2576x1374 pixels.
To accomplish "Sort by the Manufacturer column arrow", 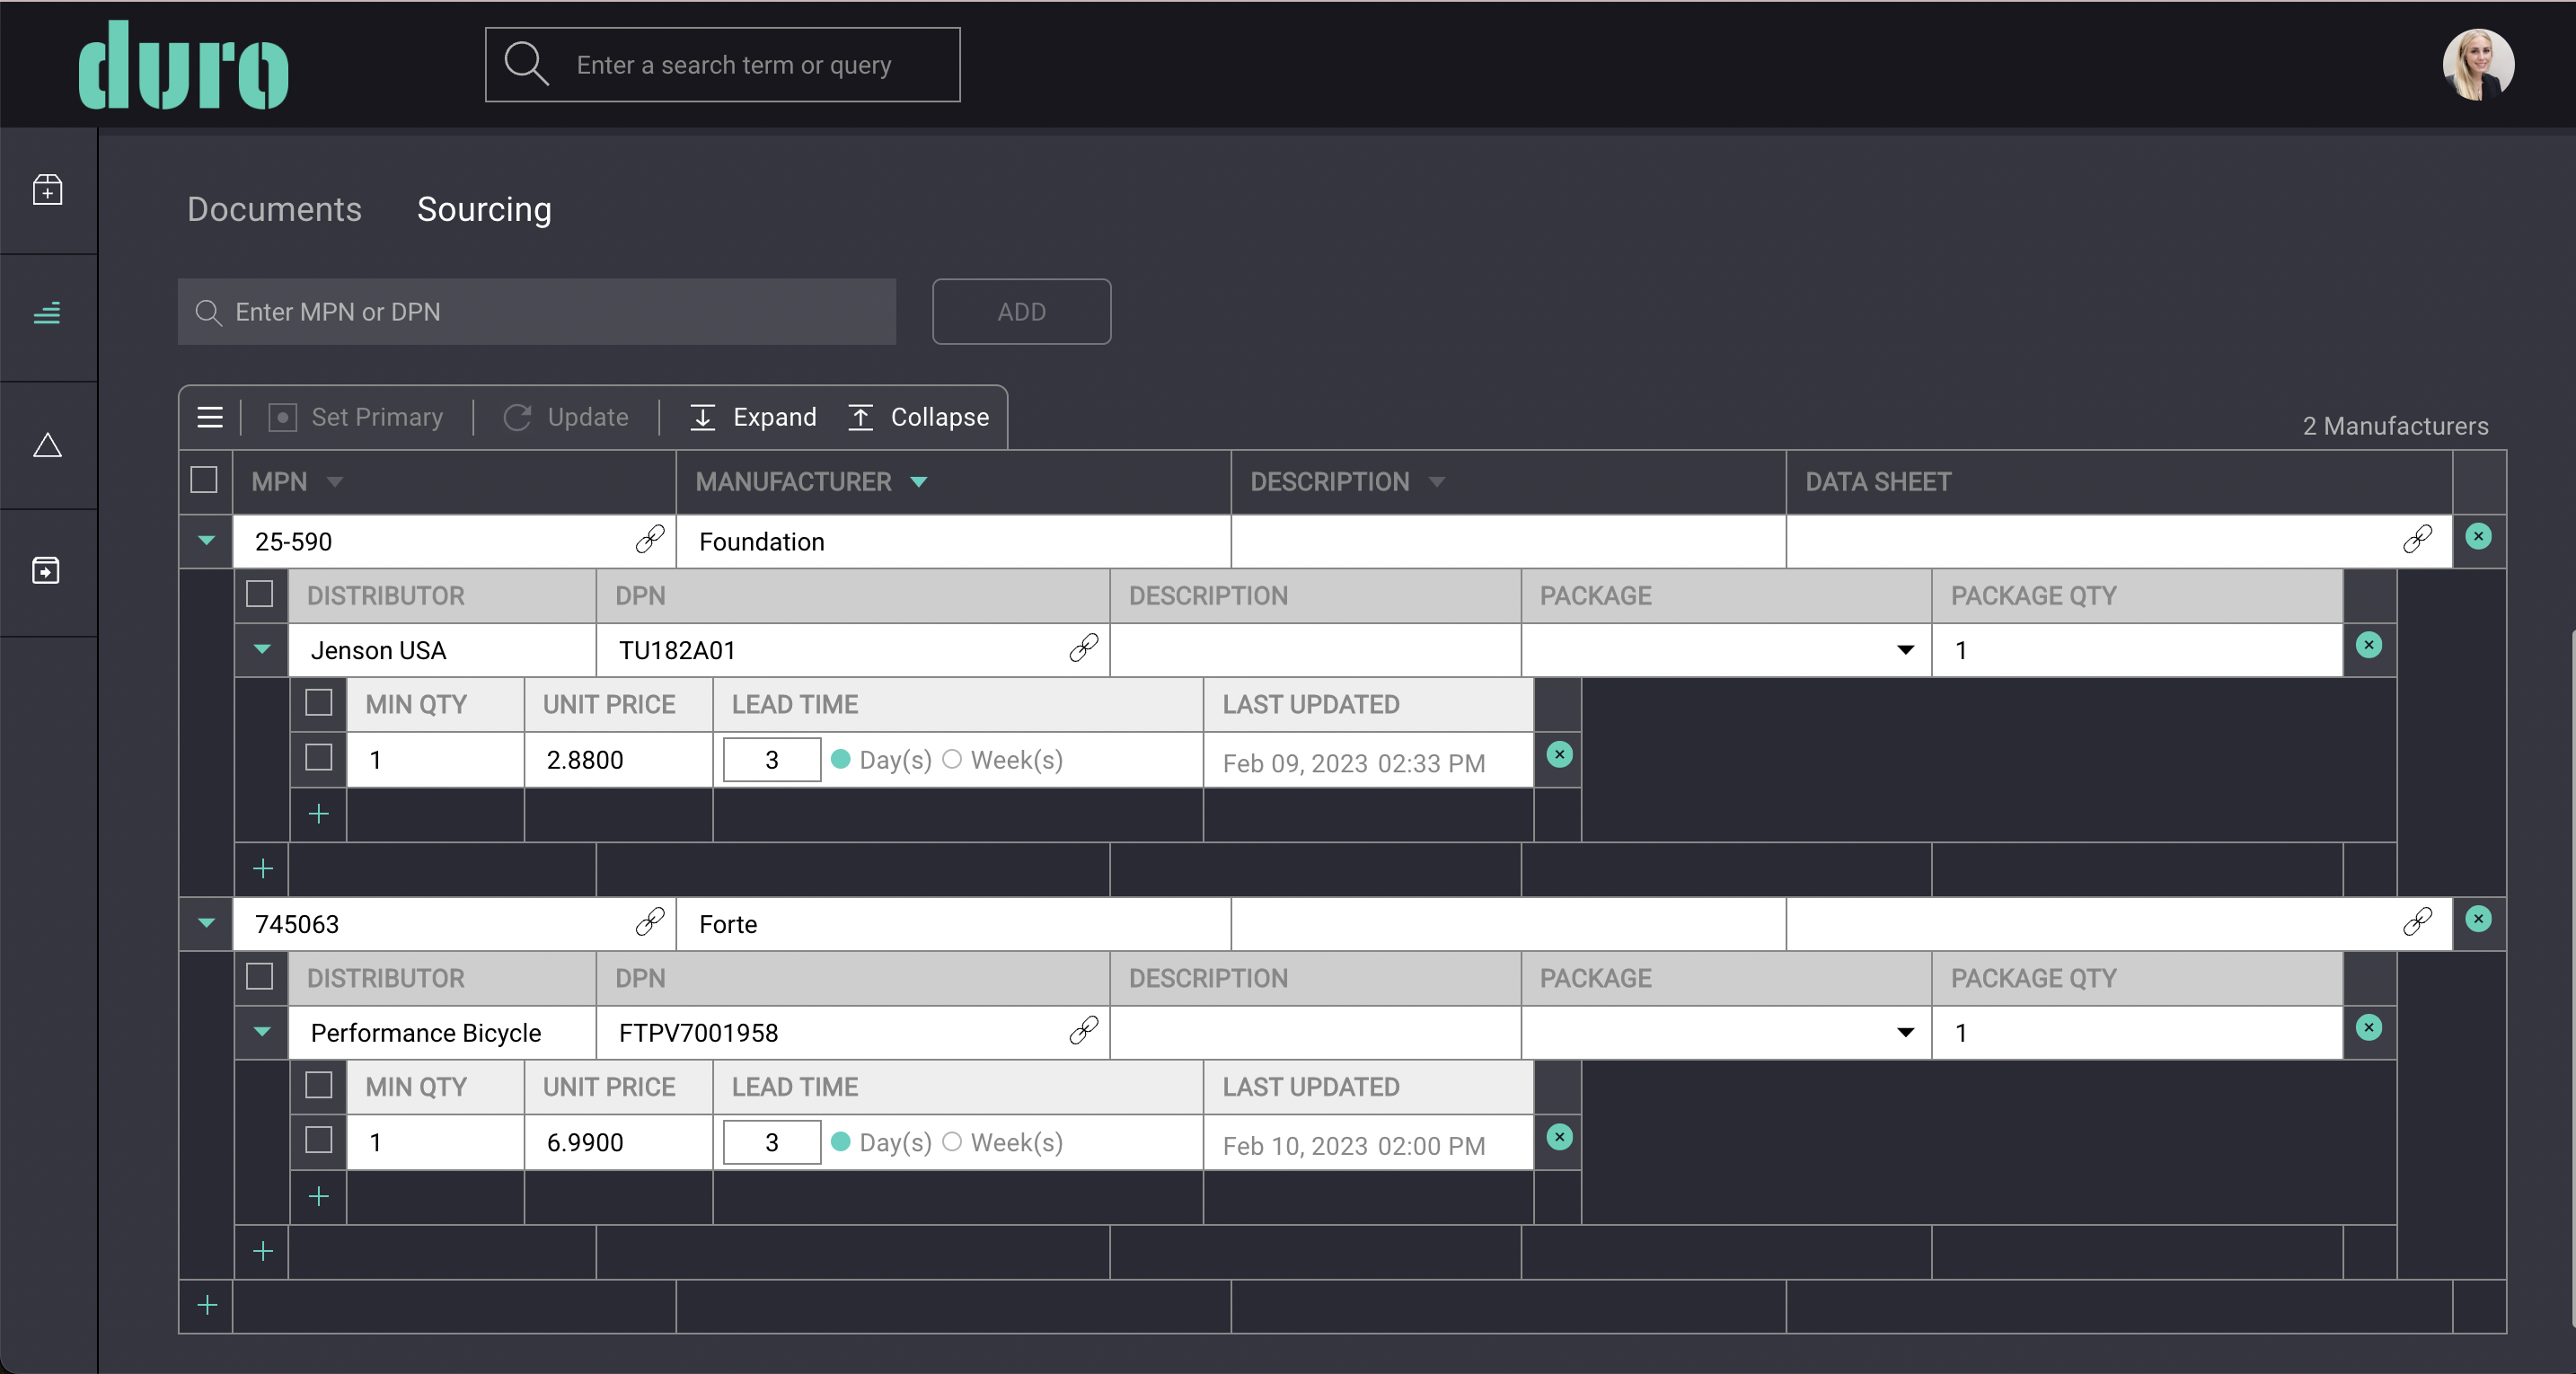I will [x=919, y=482].
